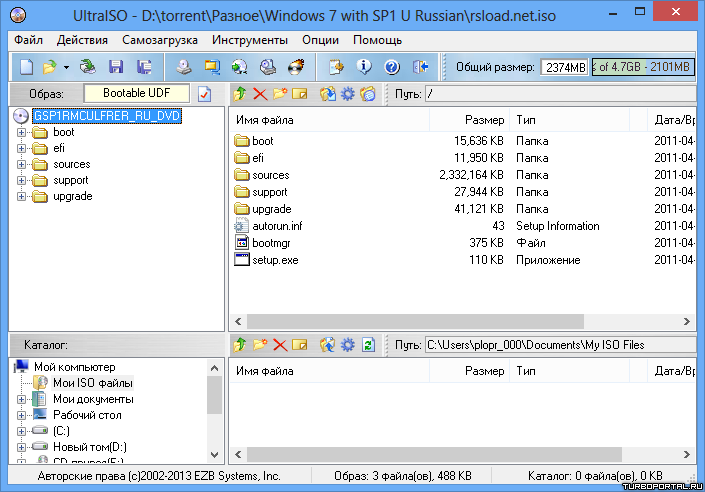Click the Help question mark icon
Image resolution: width=705 pixels, height=492 pixels.
point(392,67)
